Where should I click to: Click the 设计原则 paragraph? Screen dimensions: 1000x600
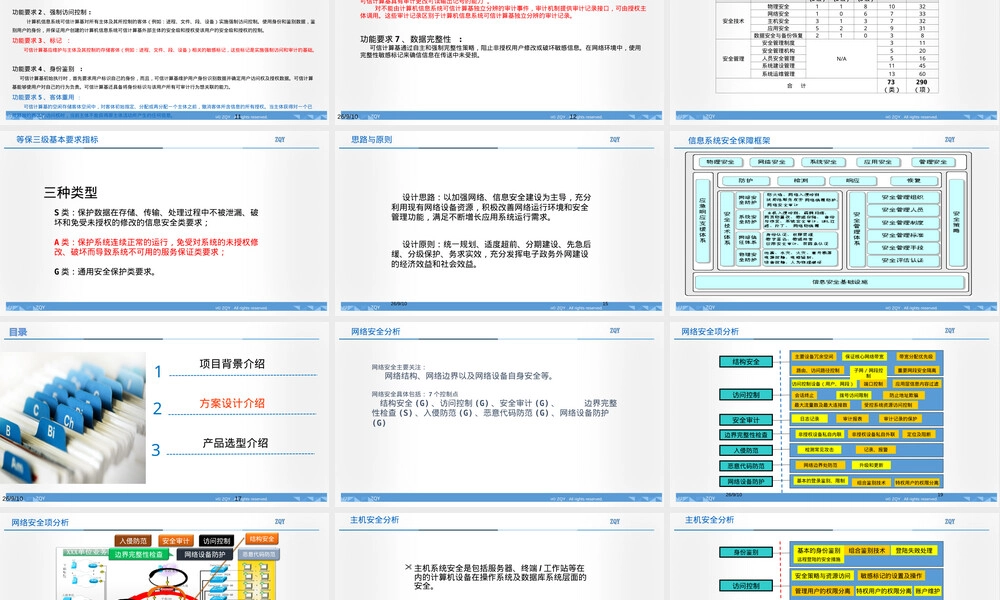click(x=491, y=254)
